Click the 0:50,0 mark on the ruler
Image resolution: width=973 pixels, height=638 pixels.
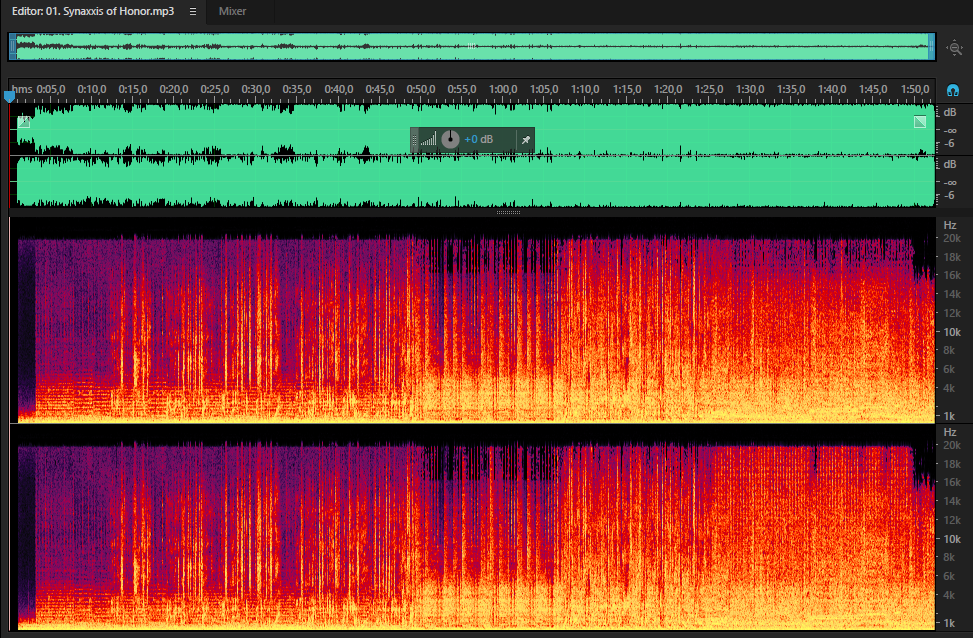[x=421, y=89]
